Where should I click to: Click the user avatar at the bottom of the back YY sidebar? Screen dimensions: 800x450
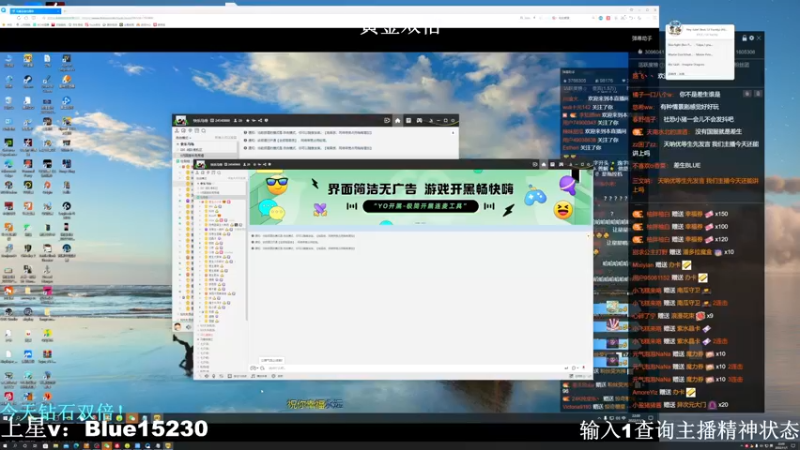click(178, 327)
